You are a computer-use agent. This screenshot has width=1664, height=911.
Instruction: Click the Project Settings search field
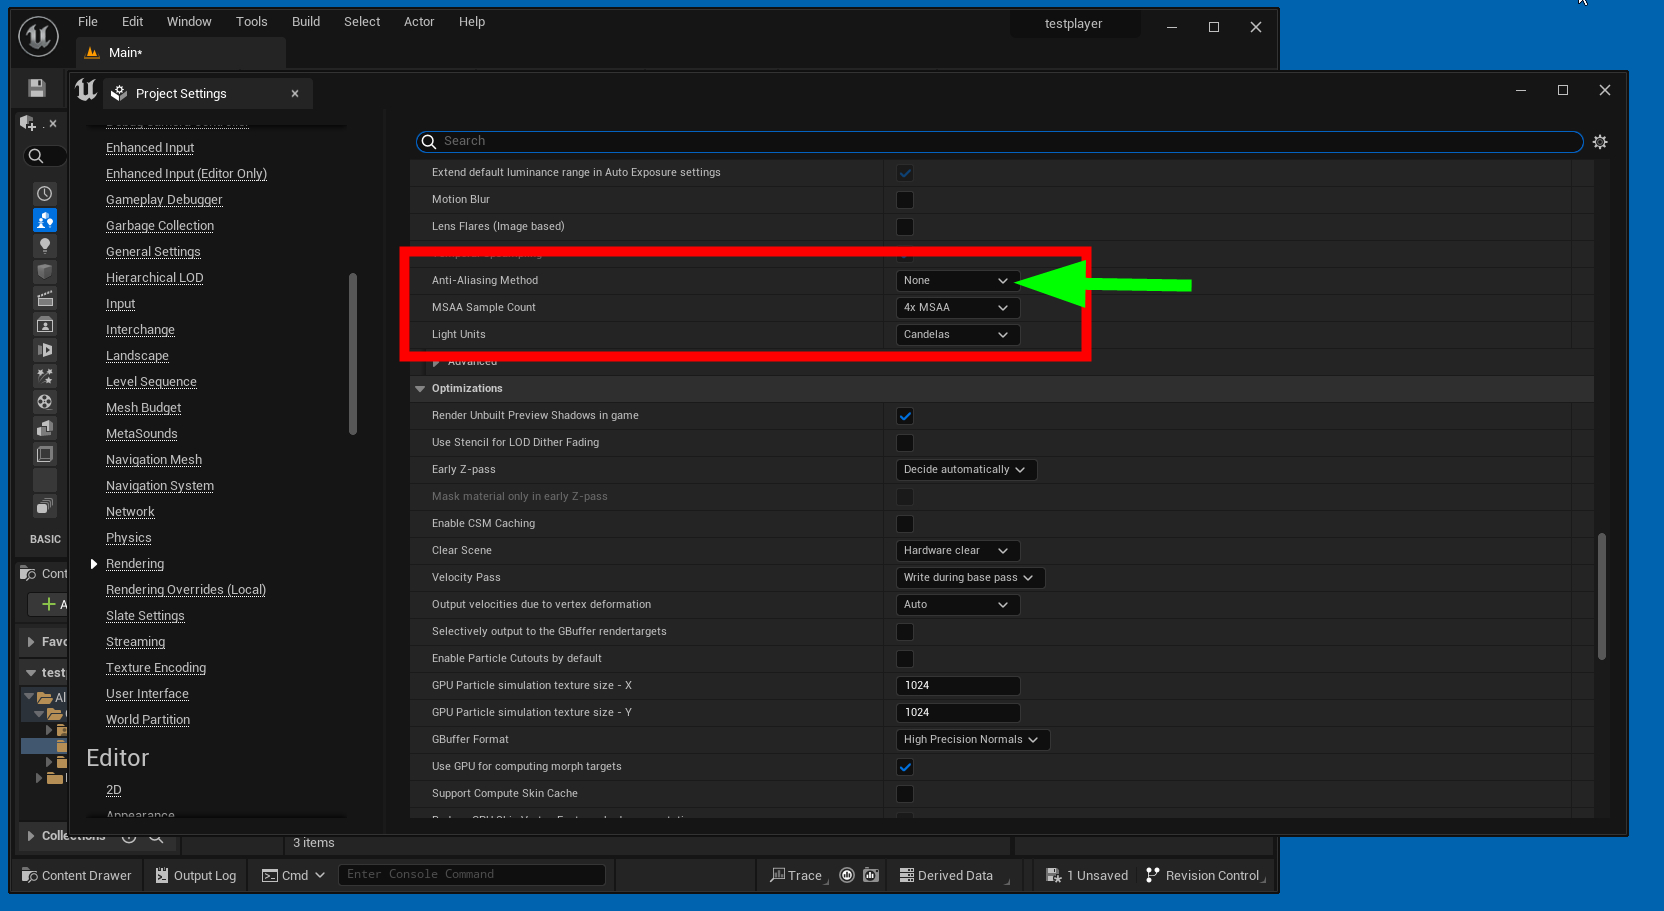(1000, 142)
